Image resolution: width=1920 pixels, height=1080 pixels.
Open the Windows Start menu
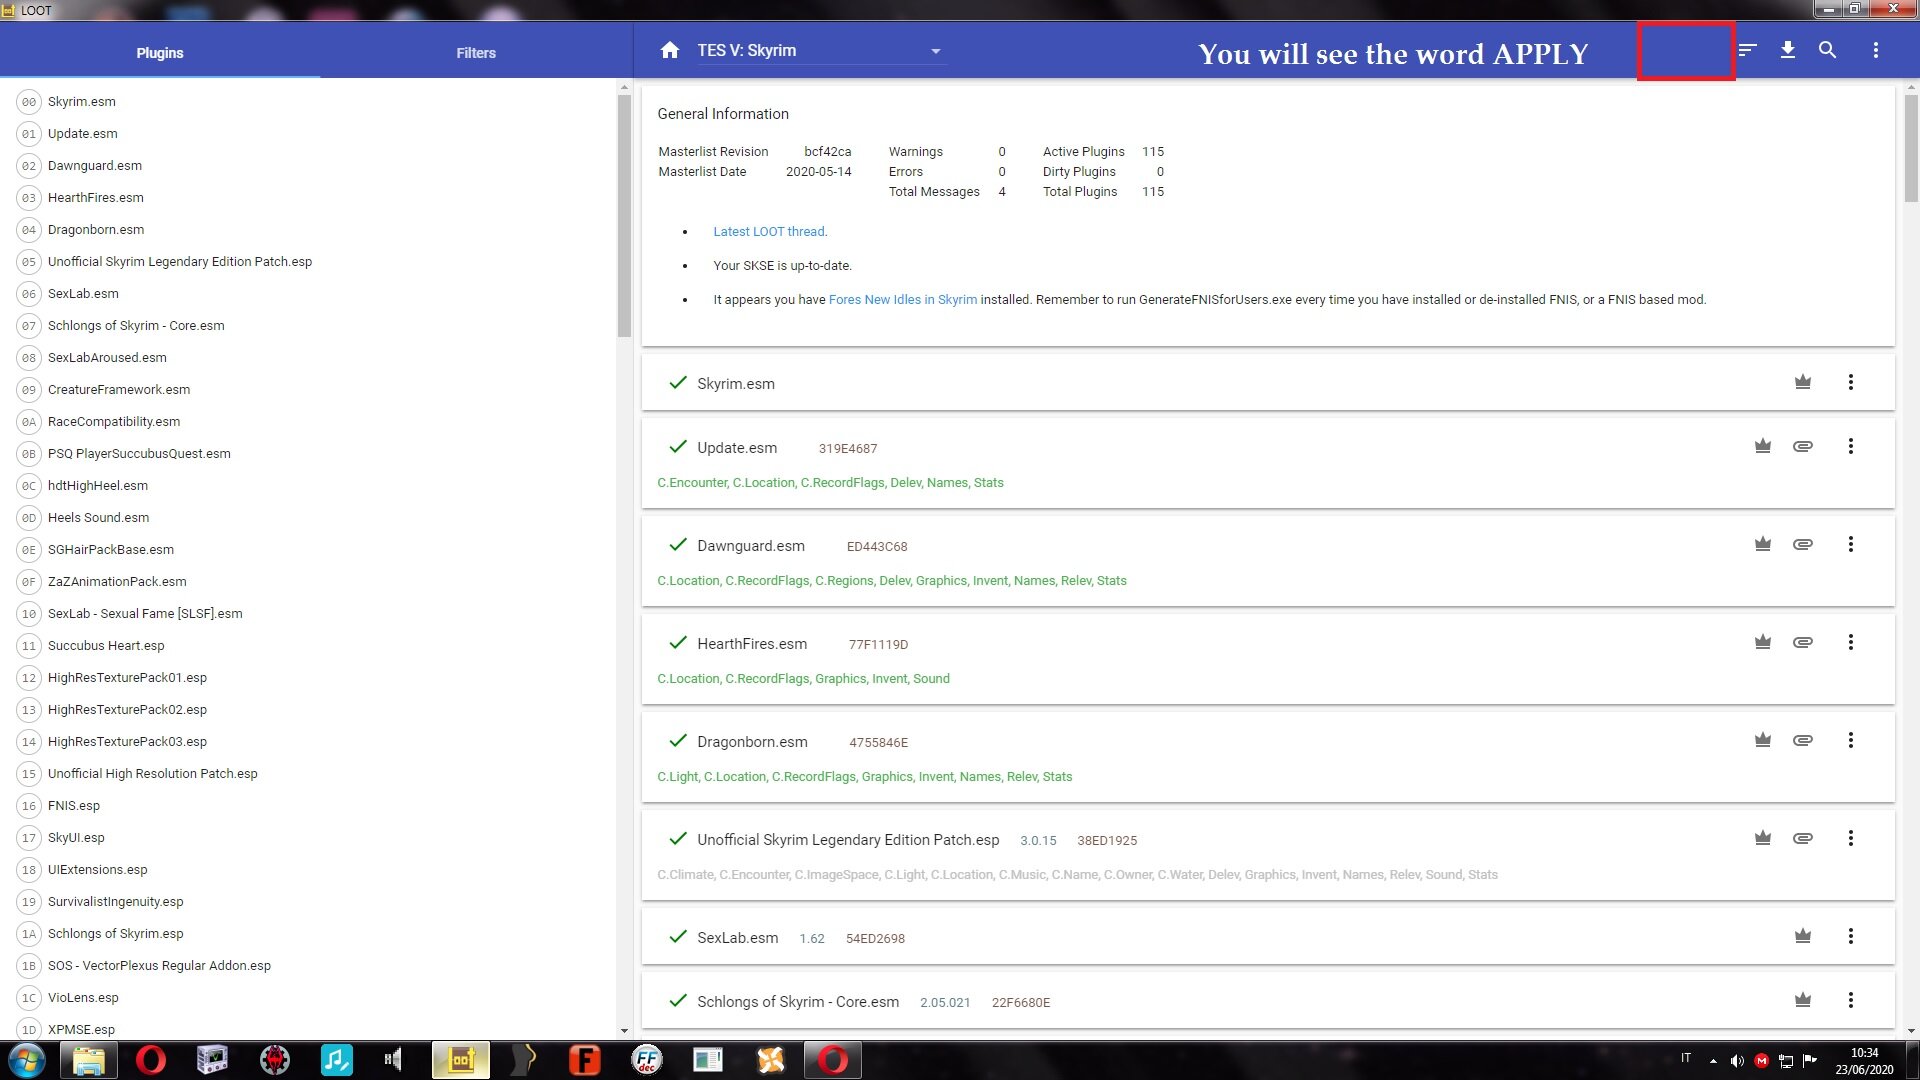point(27,1060)
